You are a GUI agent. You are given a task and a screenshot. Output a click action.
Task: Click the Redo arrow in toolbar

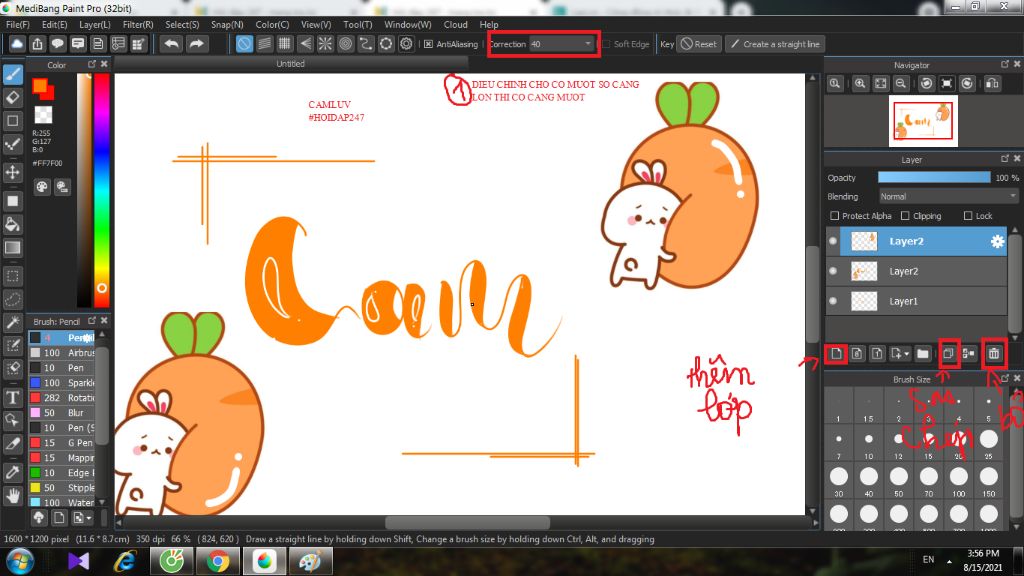pyautogui.click(x=196, y=44)
